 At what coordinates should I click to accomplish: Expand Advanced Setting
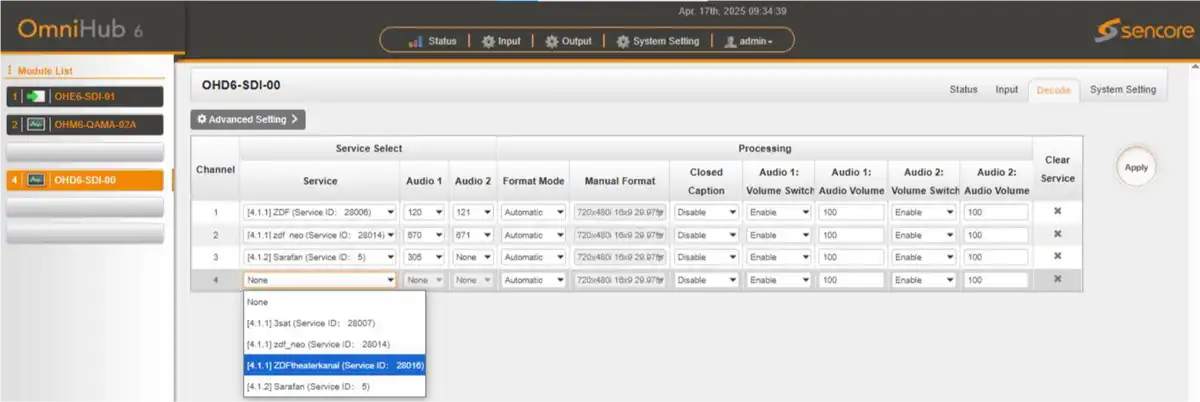point(248,119)
